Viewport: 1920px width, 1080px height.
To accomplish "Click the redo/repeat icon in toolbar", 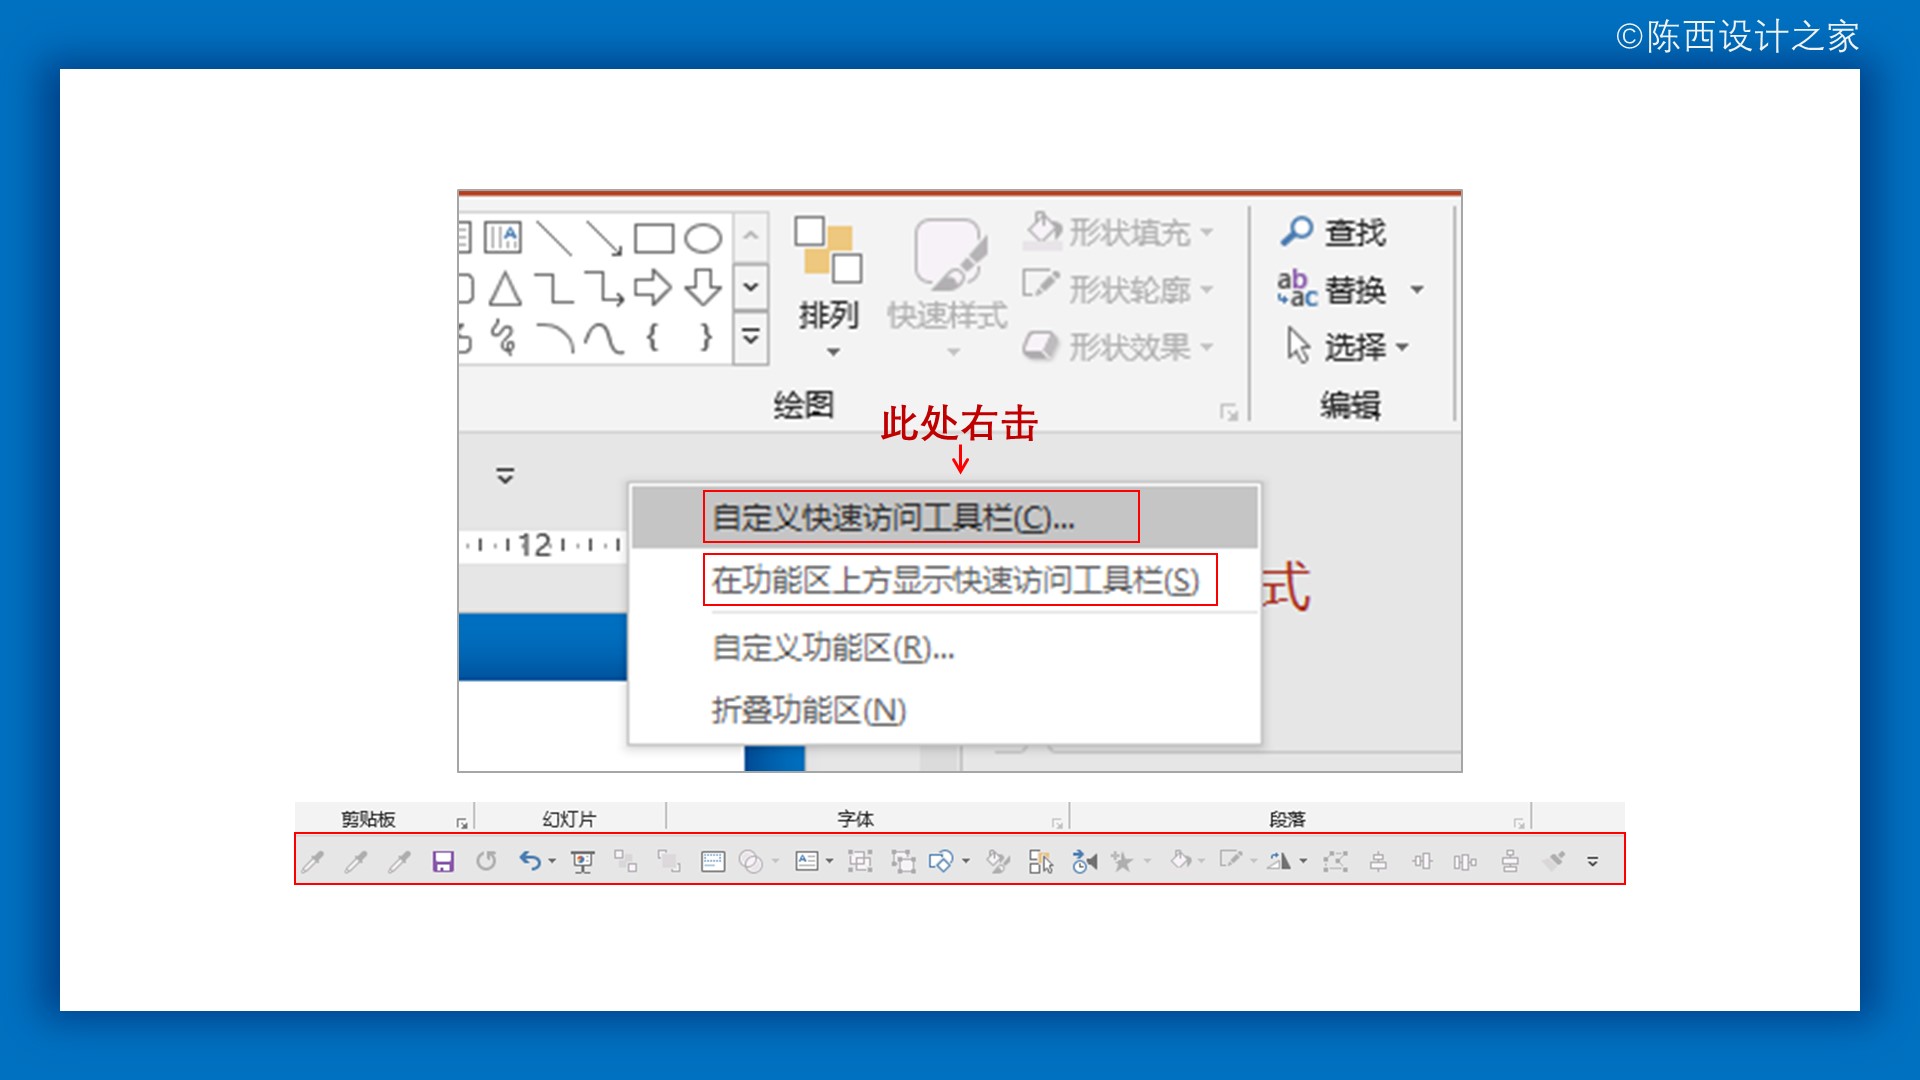I will point(486,861).
